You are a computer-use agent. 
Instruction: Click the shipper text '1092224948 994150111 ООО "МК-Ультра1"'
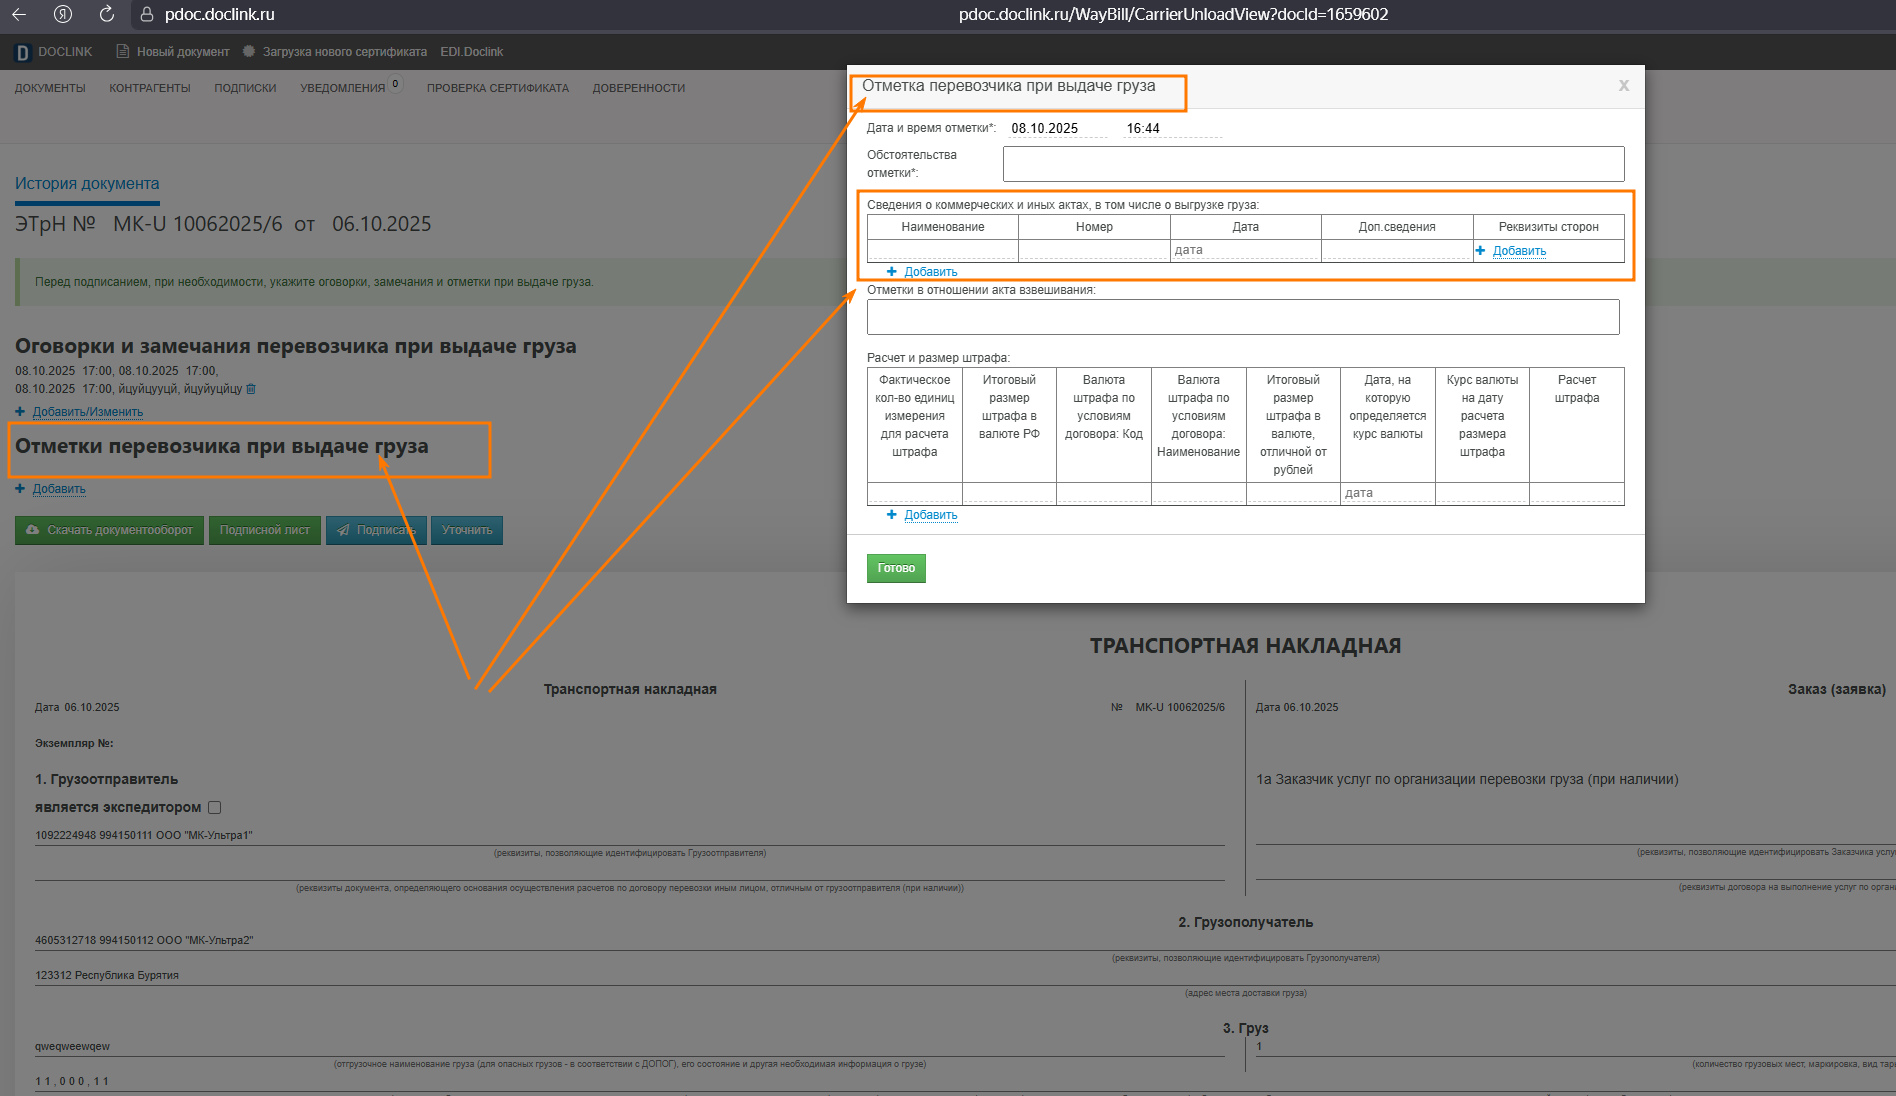[x=144, y=836]
